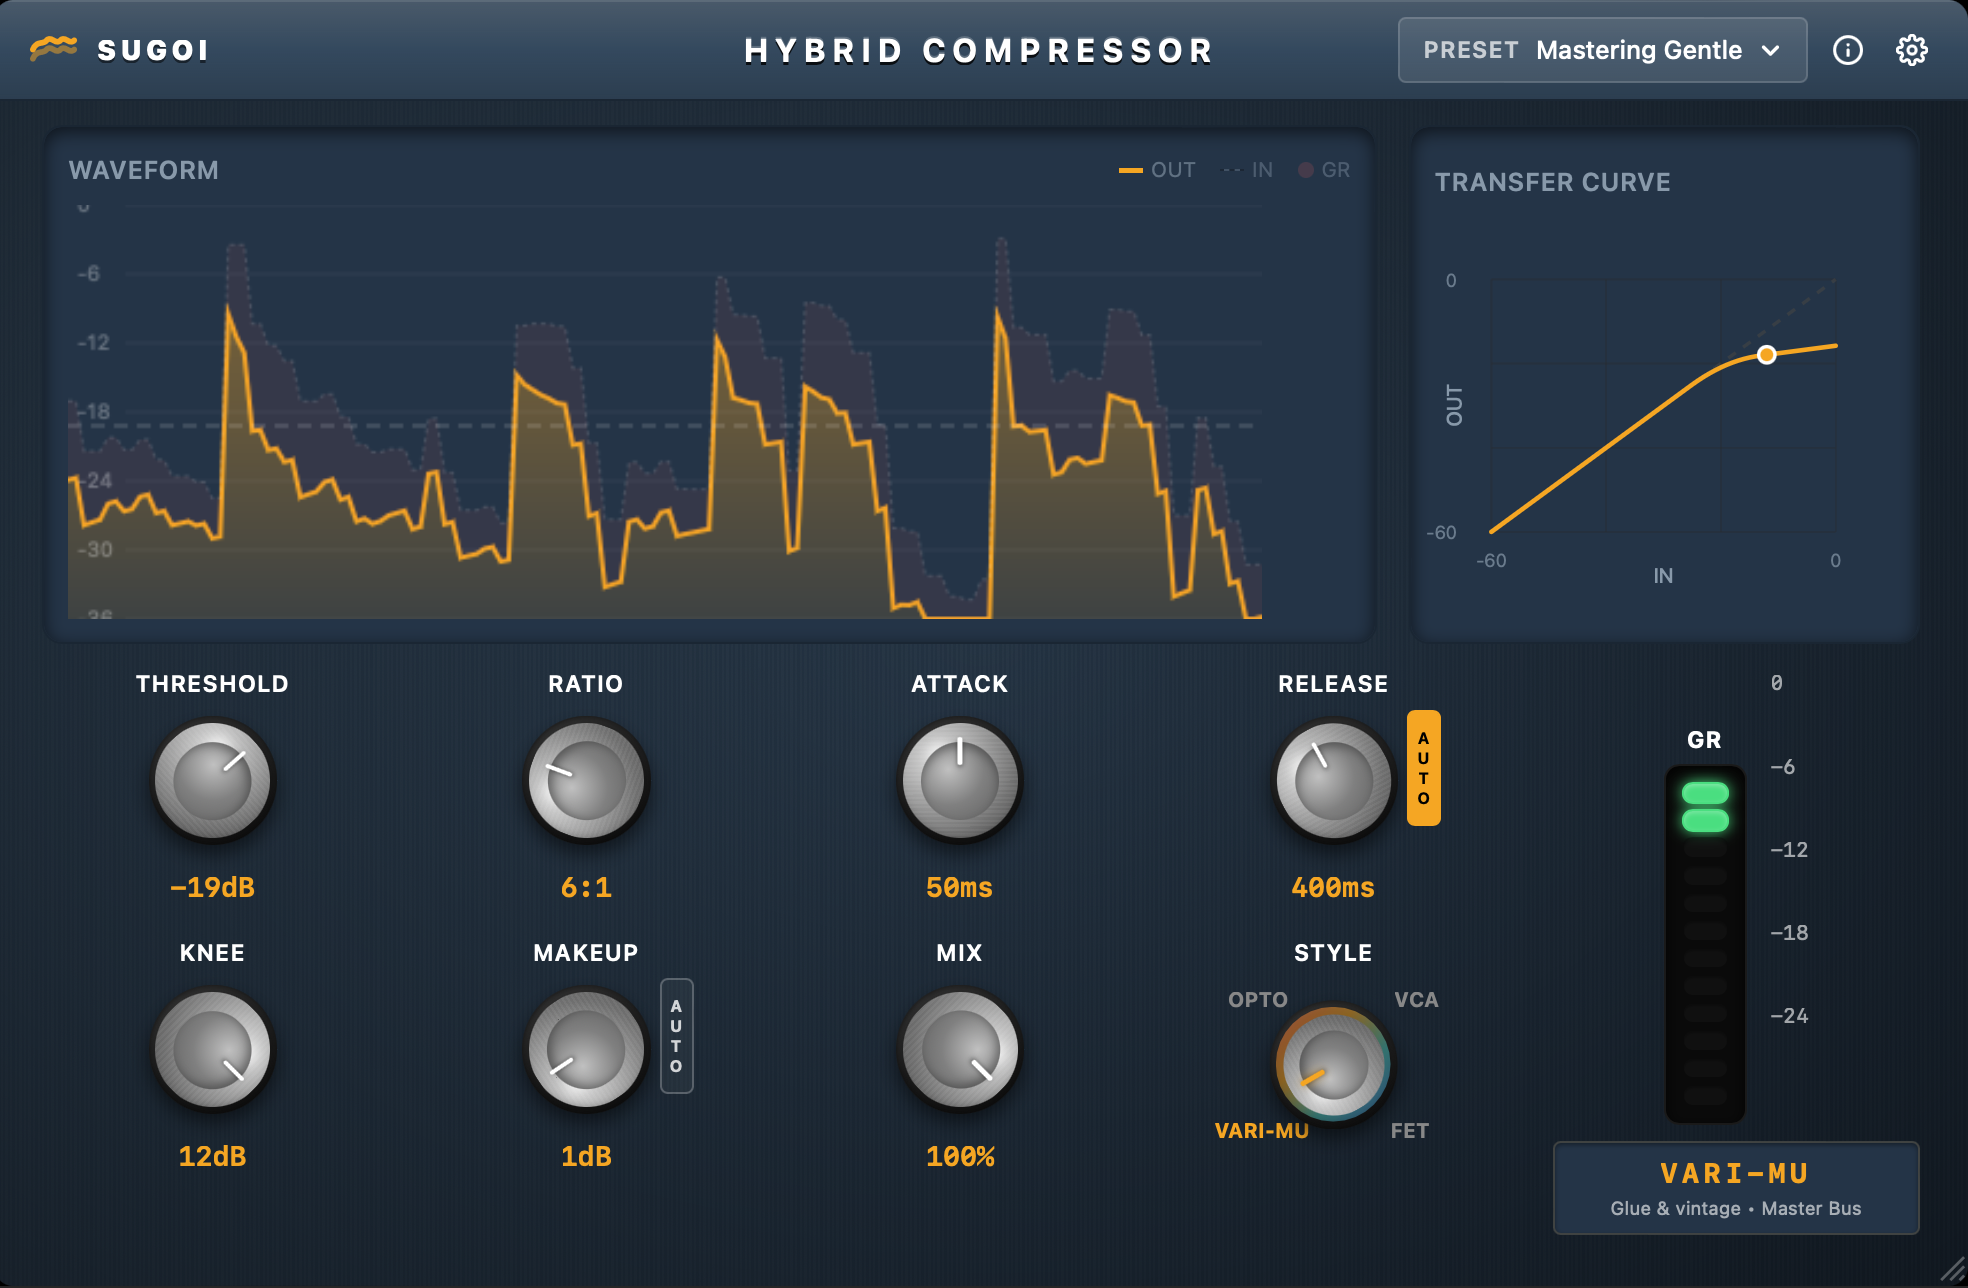Click the Attack knob
Screen dimensions: 1968x1288
(959, 781)
